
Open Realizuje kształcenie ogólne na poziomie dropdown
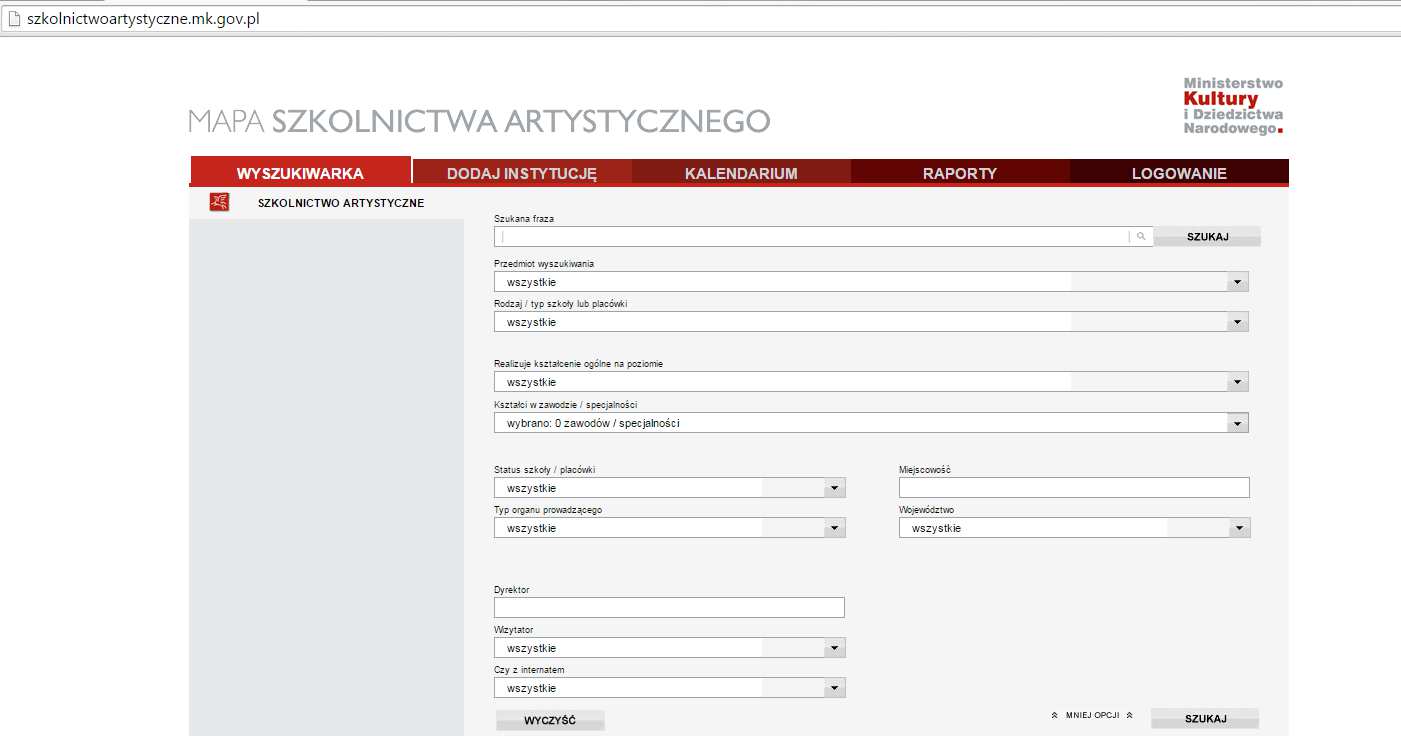pos(871,382)
